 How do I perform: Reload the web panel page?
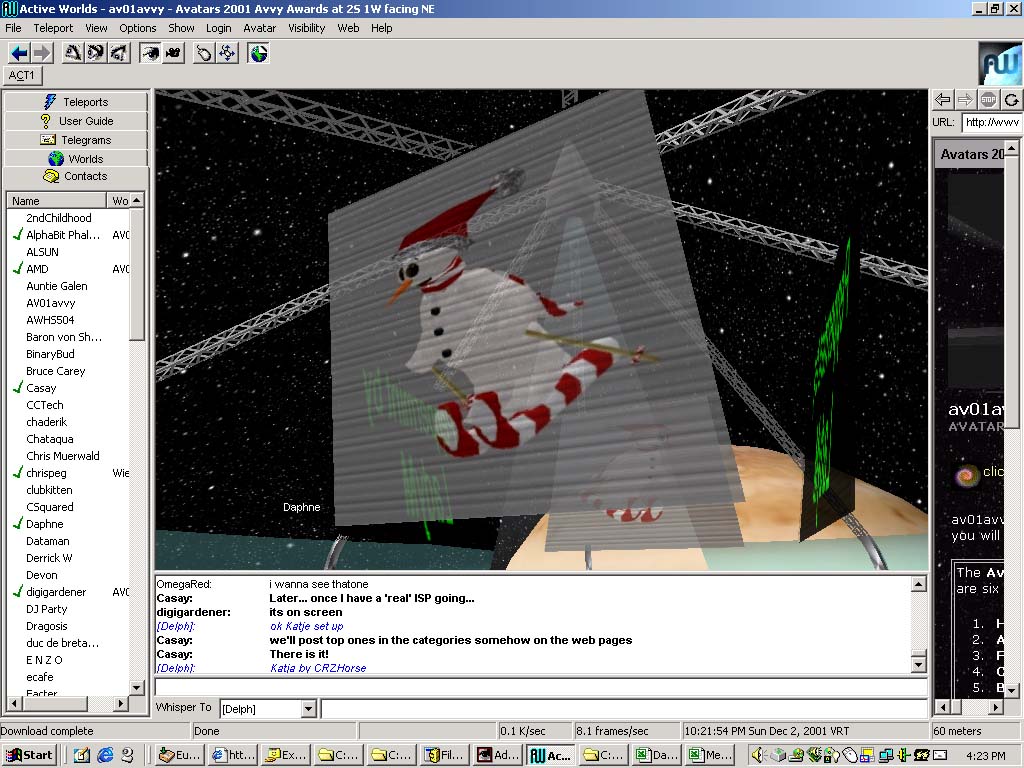point(1012,99)
